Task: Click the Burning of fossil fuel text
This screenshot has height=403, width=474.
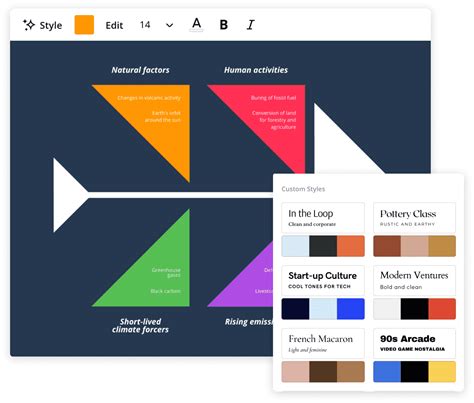Action: click(x=273, y=98)
